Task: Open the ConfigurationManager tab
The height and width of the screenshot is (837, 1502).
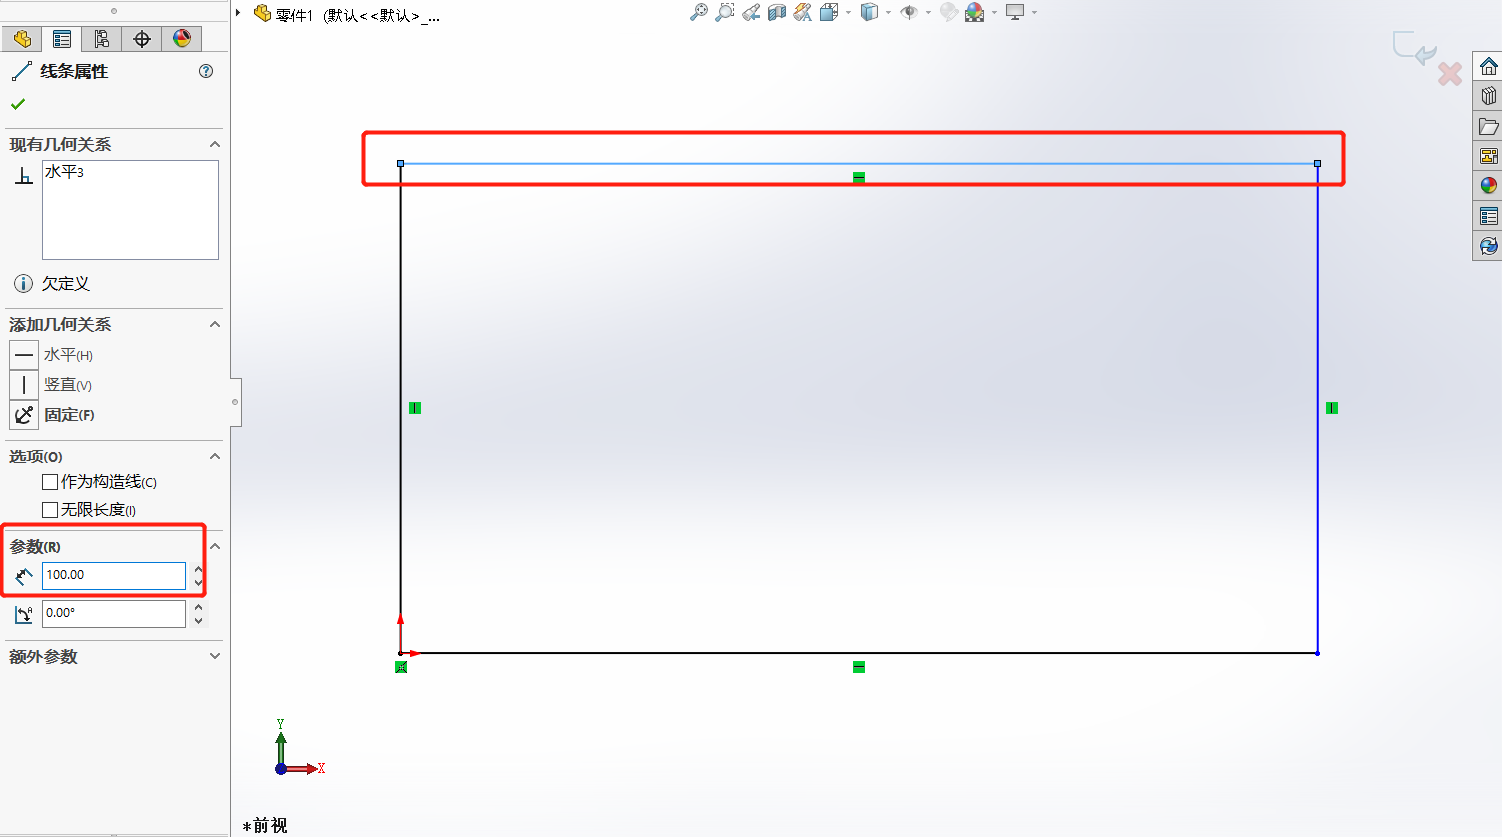Action: tap(100, 38)
